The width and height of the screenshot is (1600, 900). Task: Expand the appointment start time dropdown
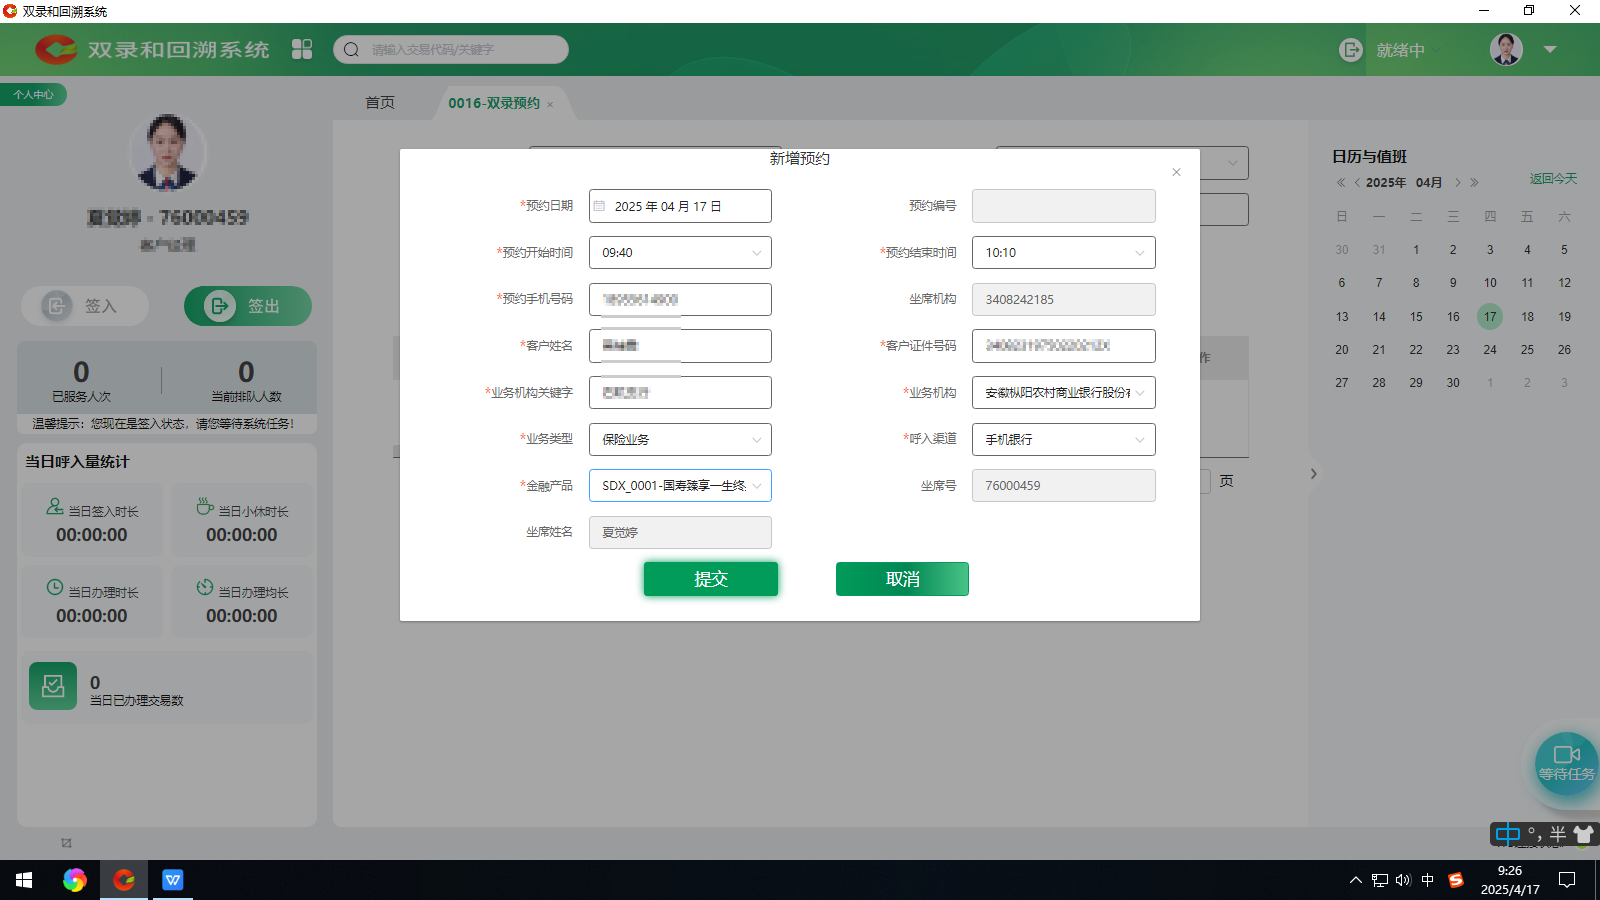point(756,253)
